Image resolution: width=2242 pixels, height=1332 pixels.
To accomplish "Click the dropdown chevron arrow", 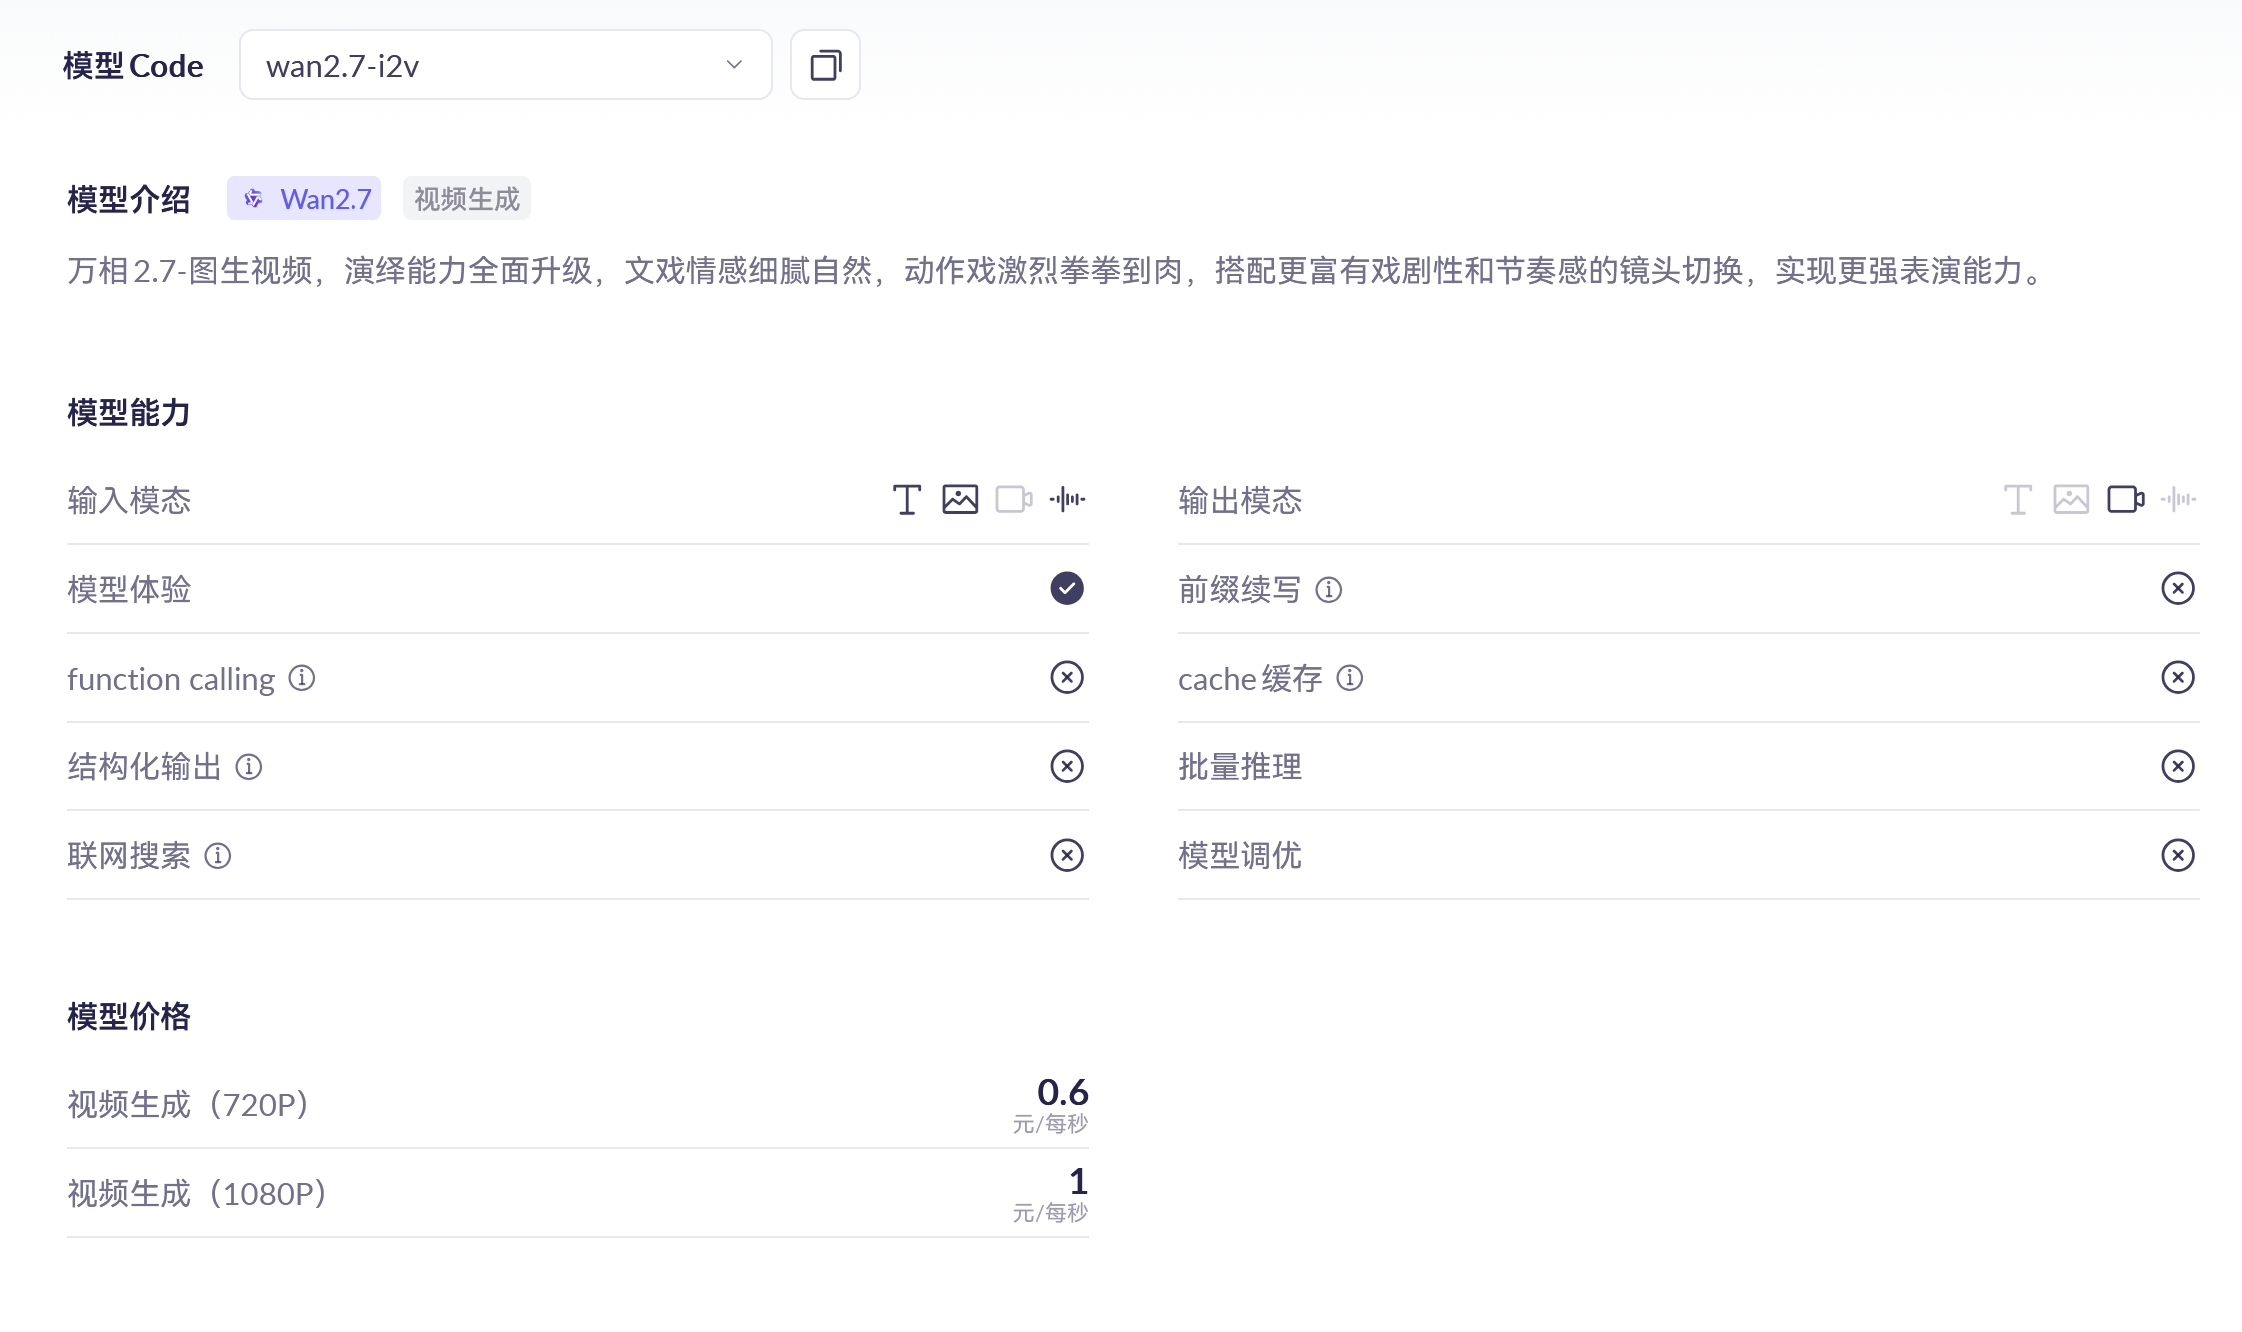I will tap(734, 65).
